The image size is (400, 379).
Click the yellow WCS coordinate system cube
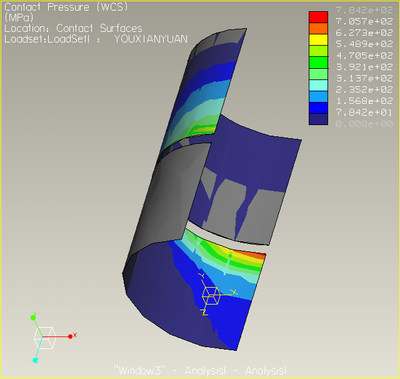pos(211,296)
